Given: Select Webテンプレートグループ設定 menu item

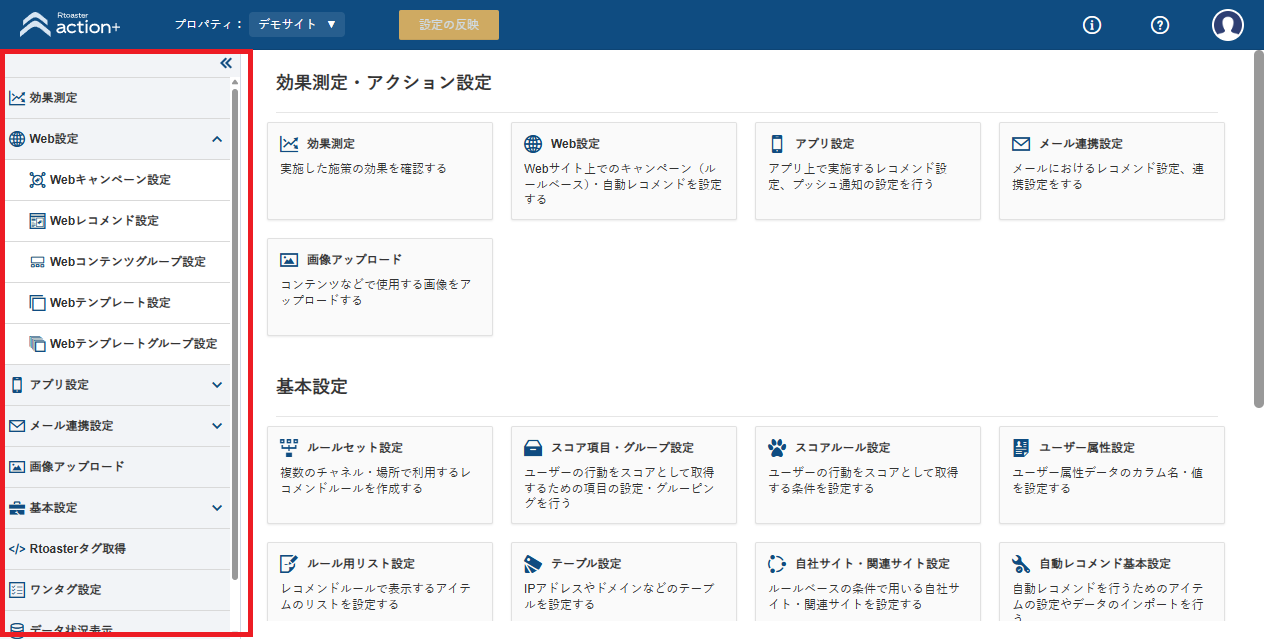Looking at the screenshot, I should tap(117, 344).
